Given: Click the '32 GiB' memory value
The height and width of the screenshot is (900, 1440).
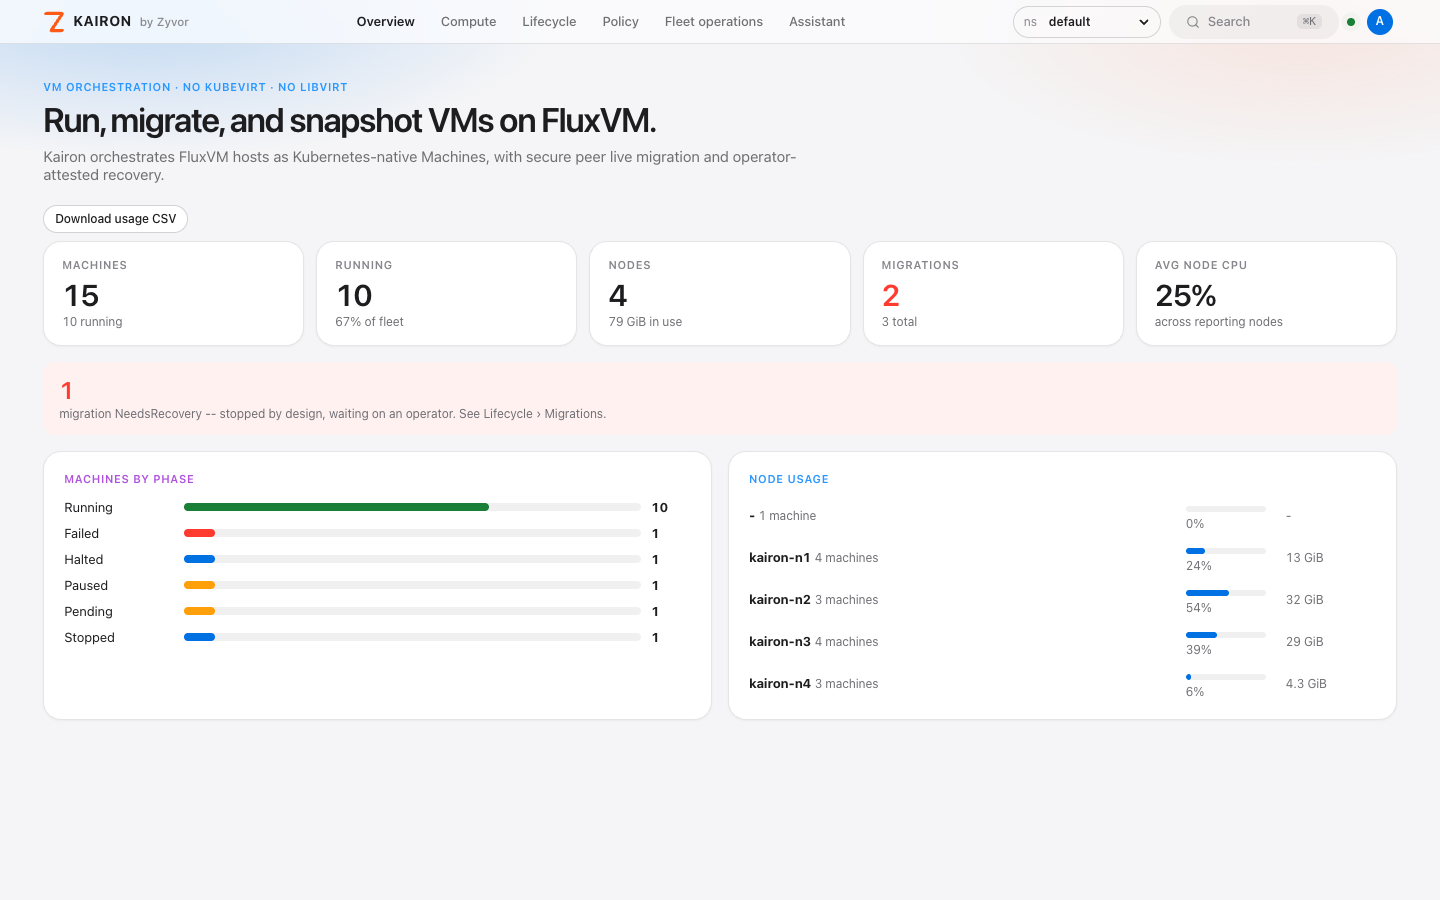Looking at the screenshot, I should (1304, 600).
